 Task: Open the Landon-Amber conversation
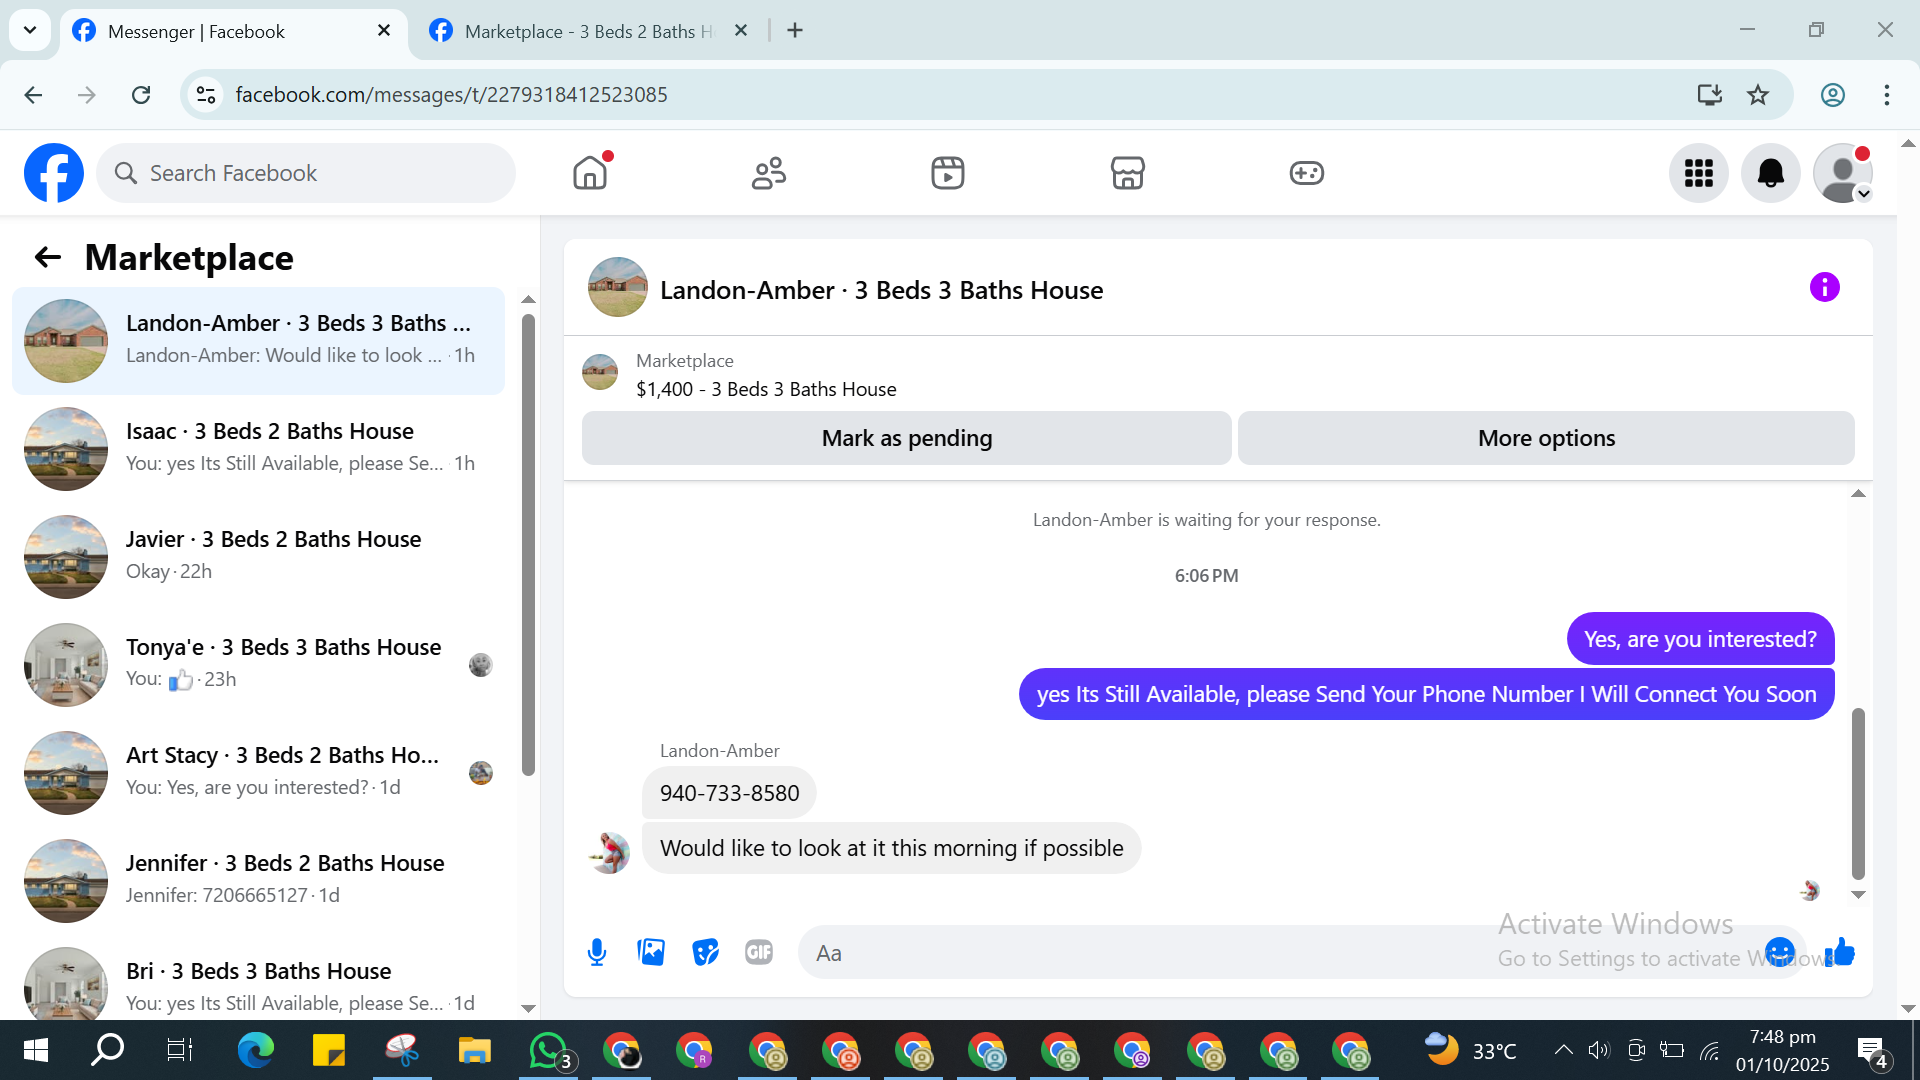click(x=258, y=341)
